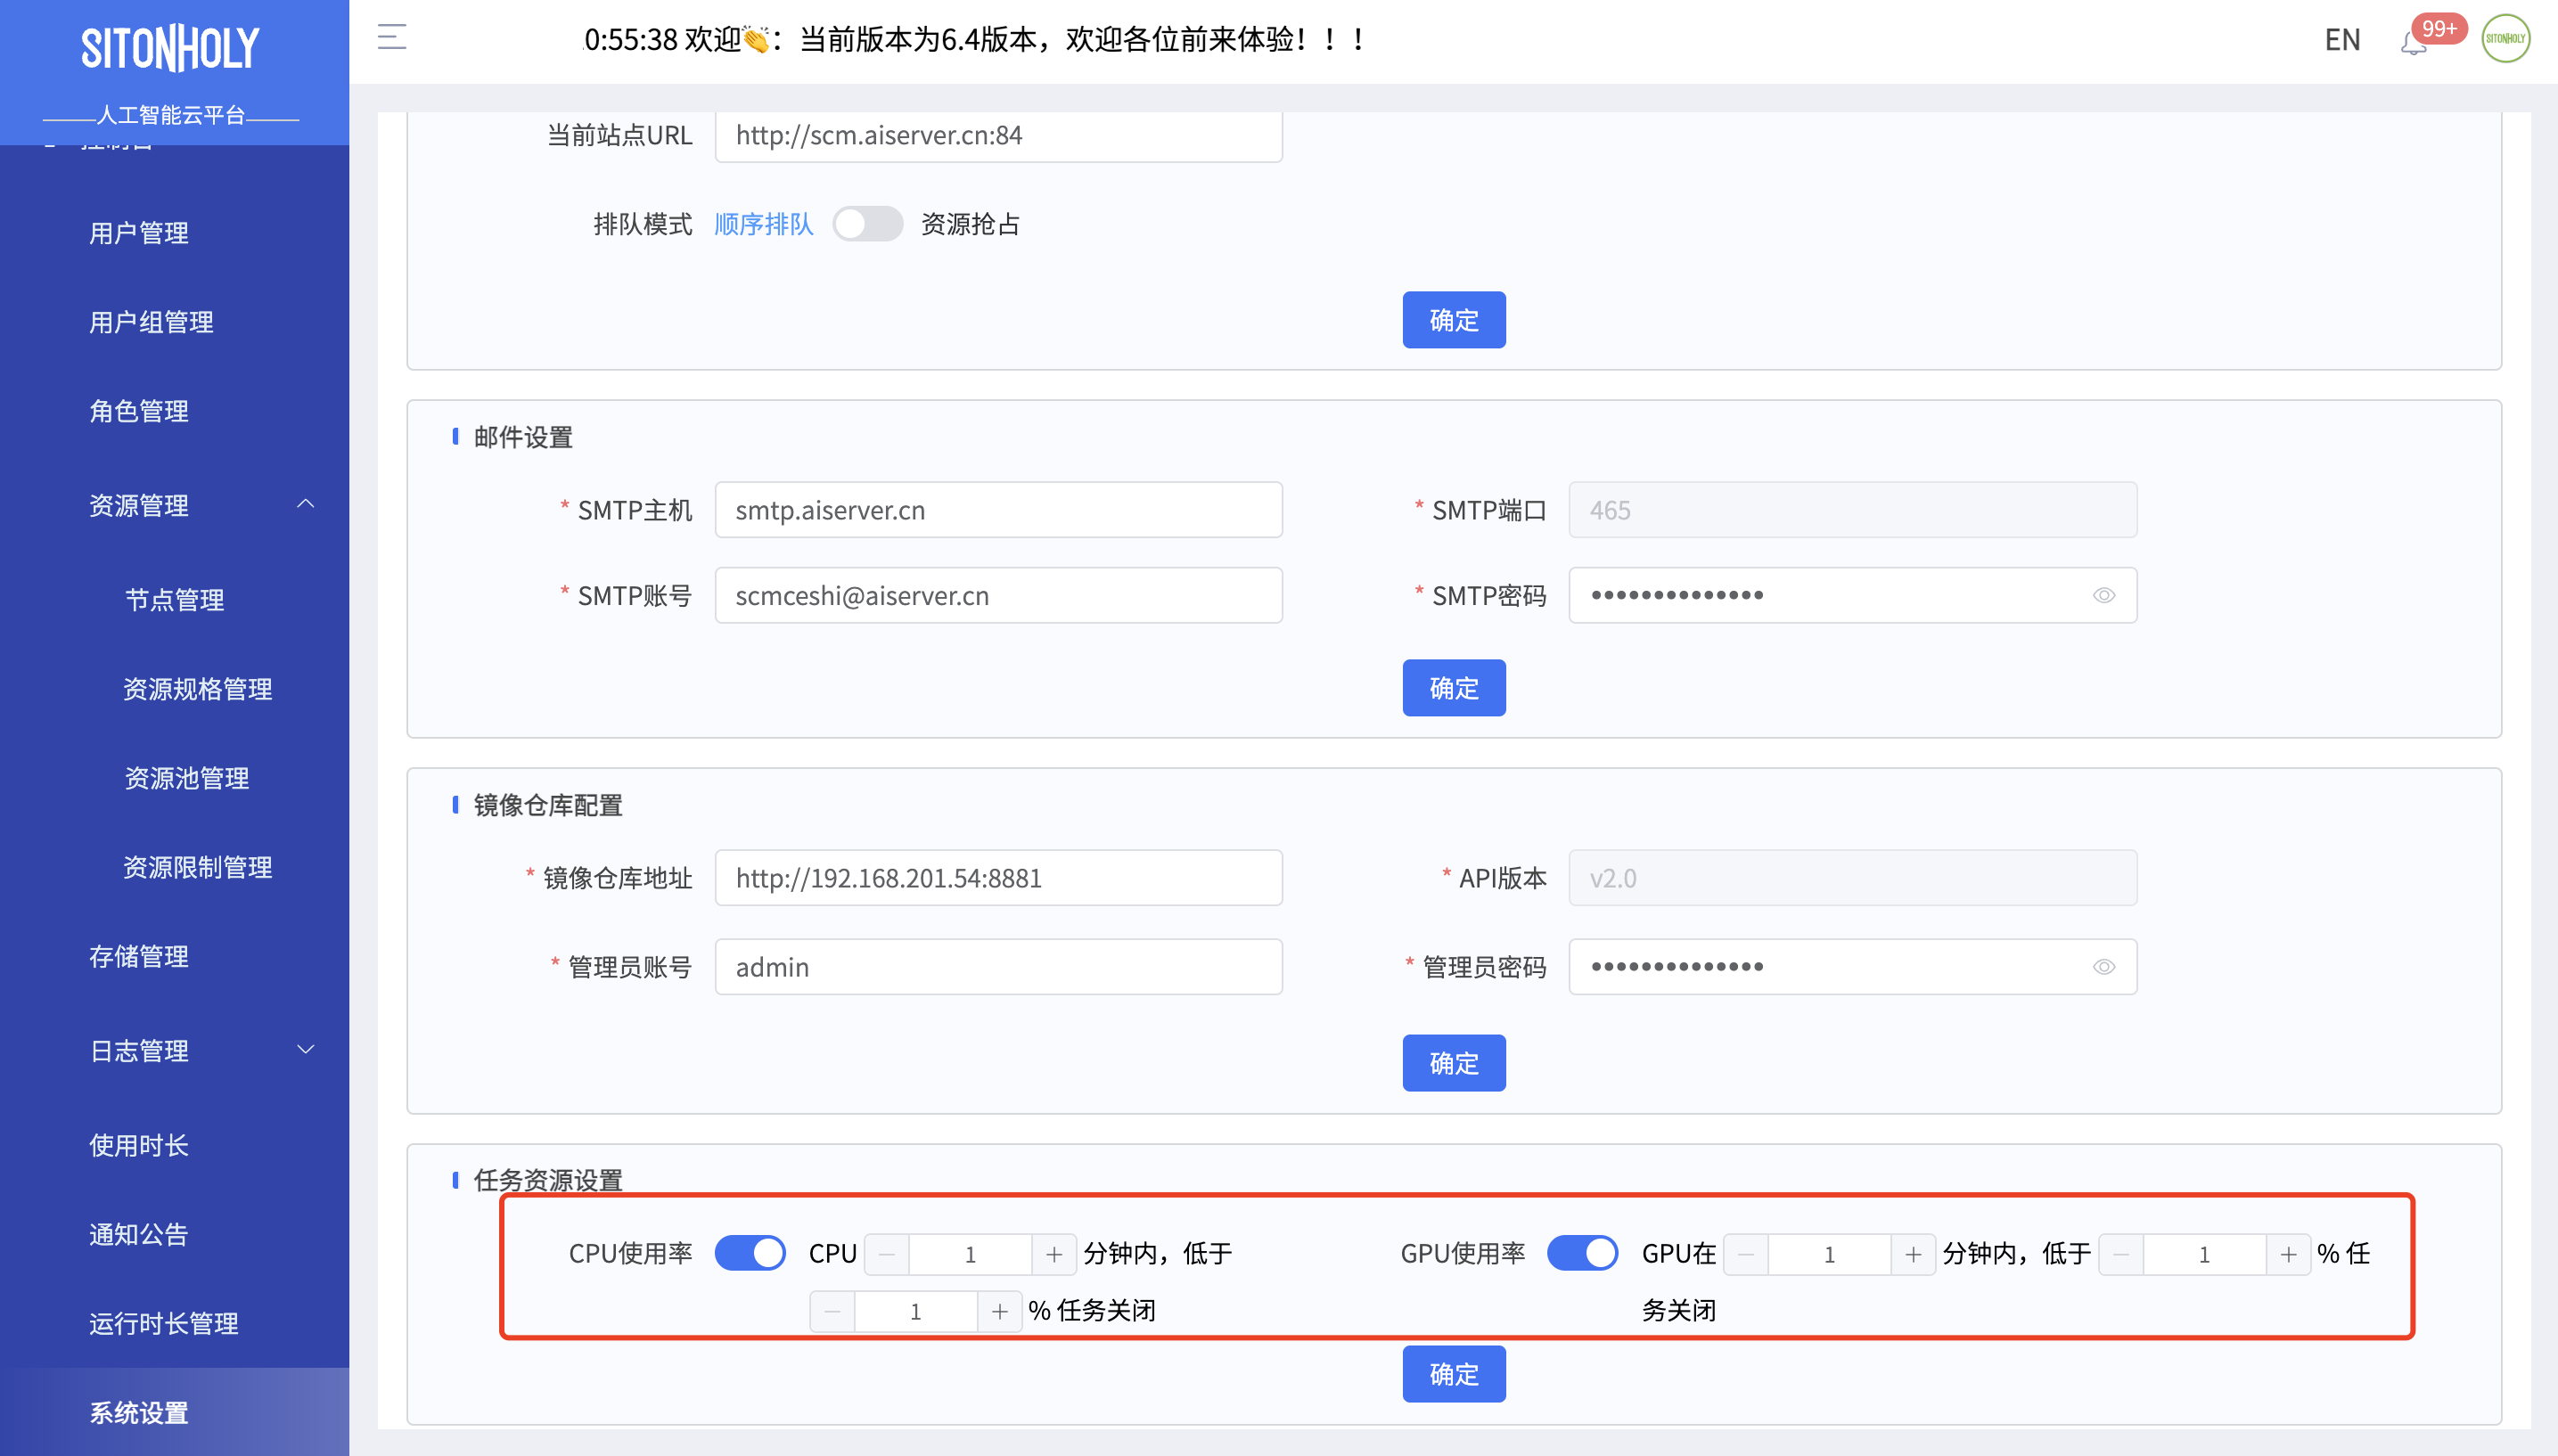Decrease CPU minutes with minus button

[x=887, y=1254]
